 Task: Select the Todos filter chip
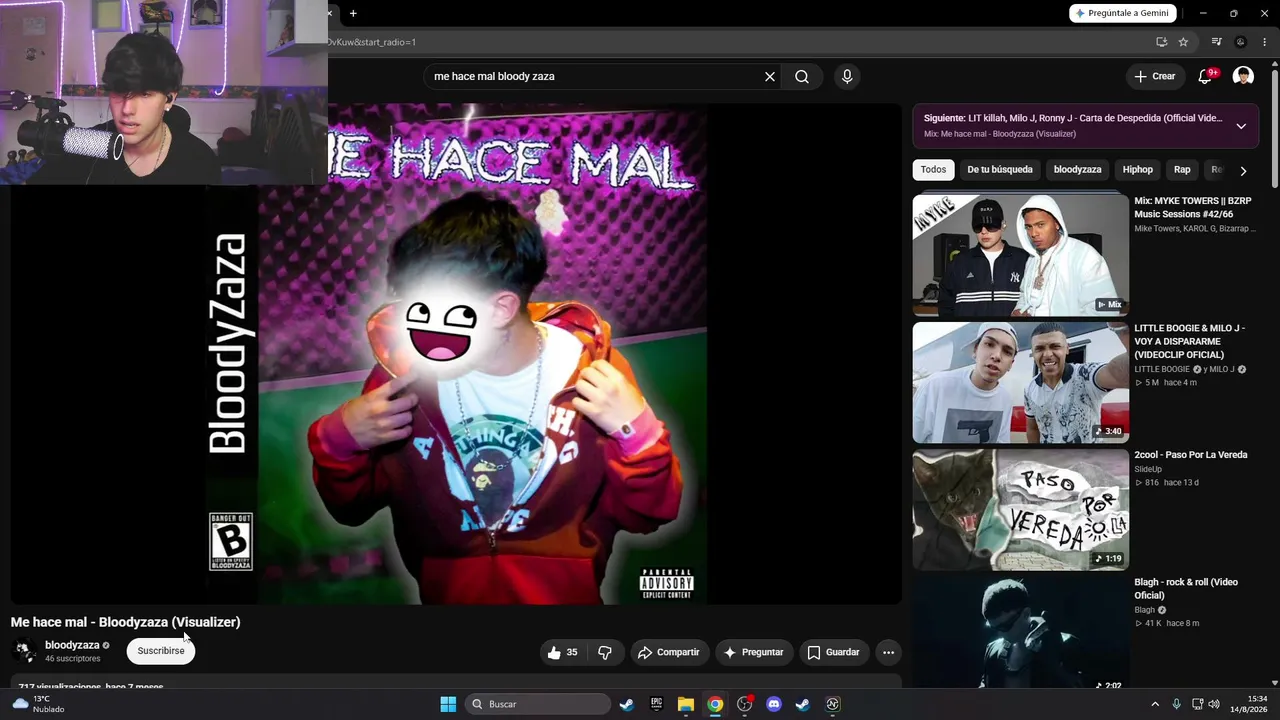point(933,170)
